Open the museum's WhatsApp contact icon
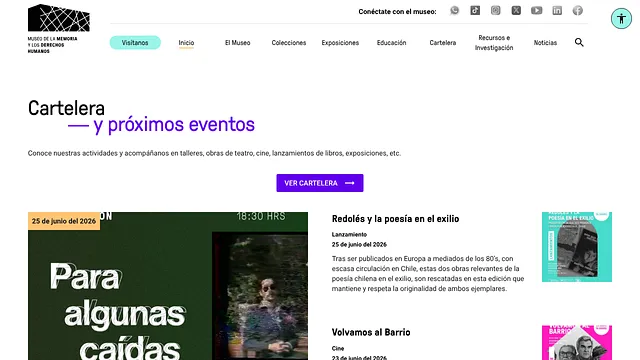The height and width of the screenshot is (360, 640). [x=454, y=11]
